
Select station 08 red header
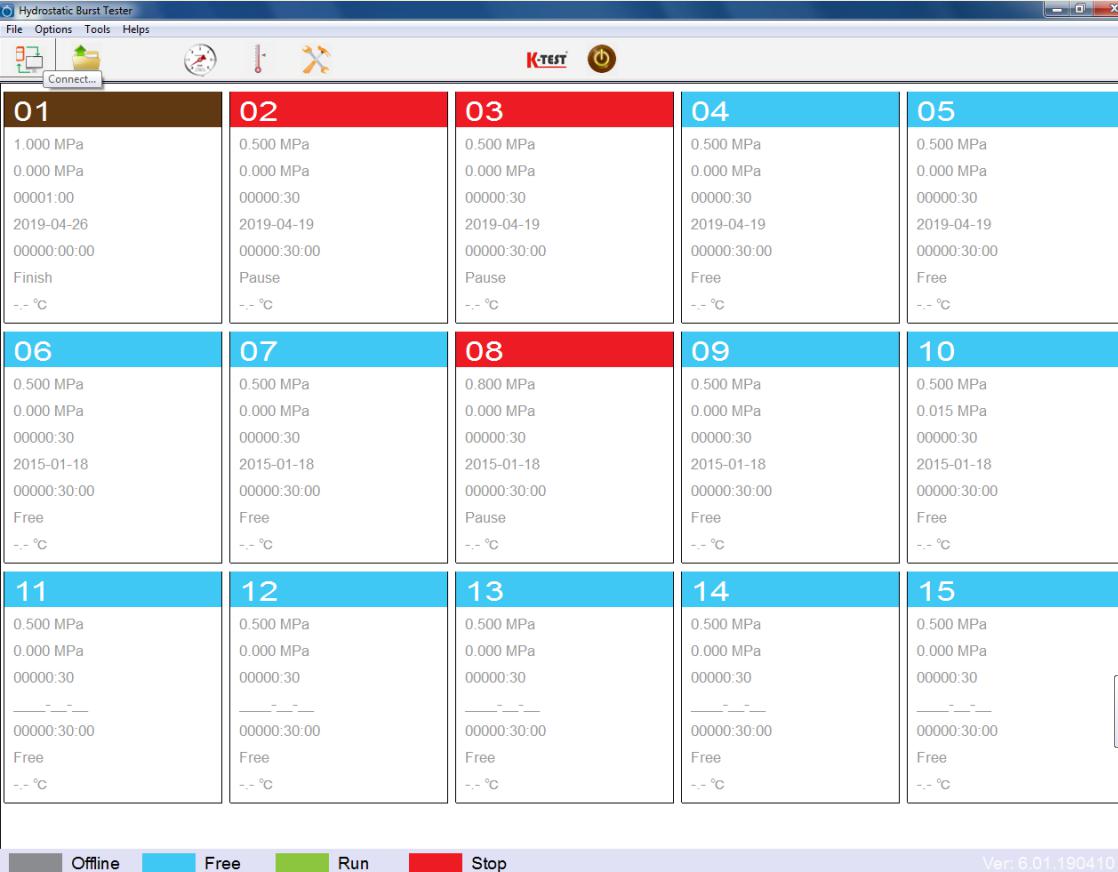(x=563, y=350)
